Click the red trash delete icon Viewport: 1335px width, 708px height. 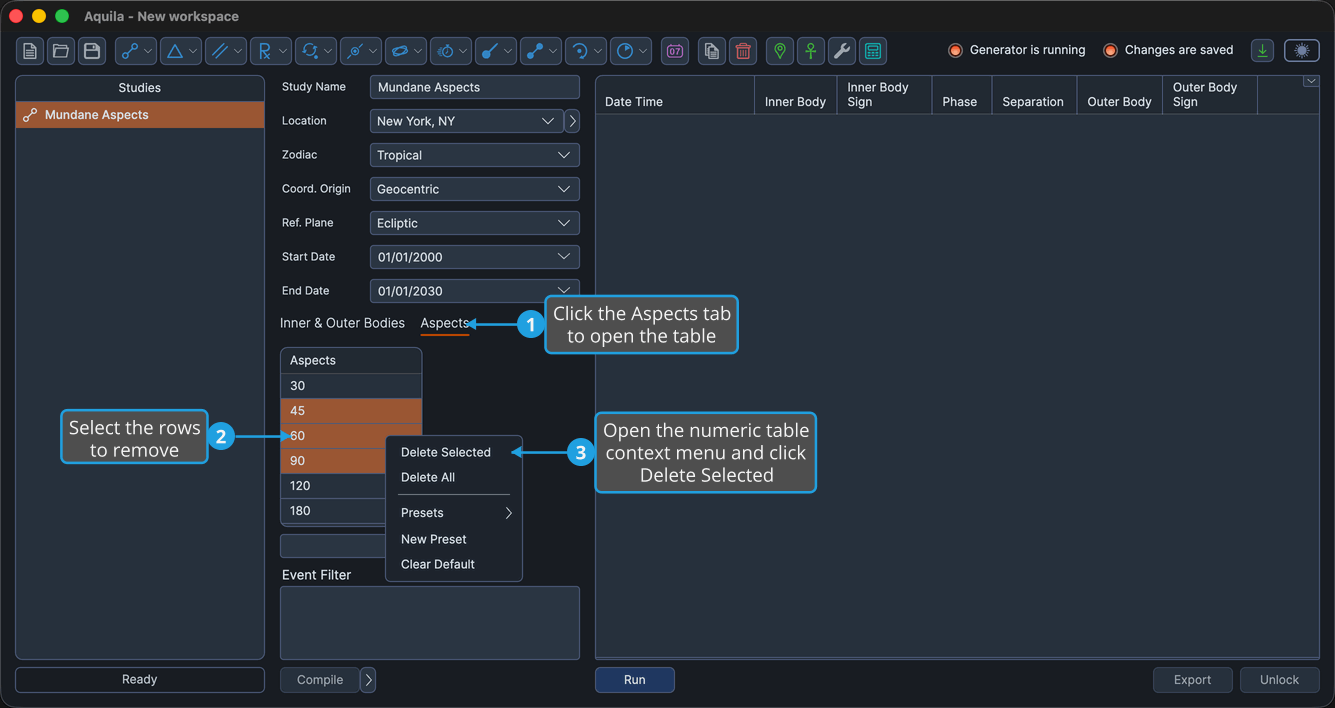point(742,51)
